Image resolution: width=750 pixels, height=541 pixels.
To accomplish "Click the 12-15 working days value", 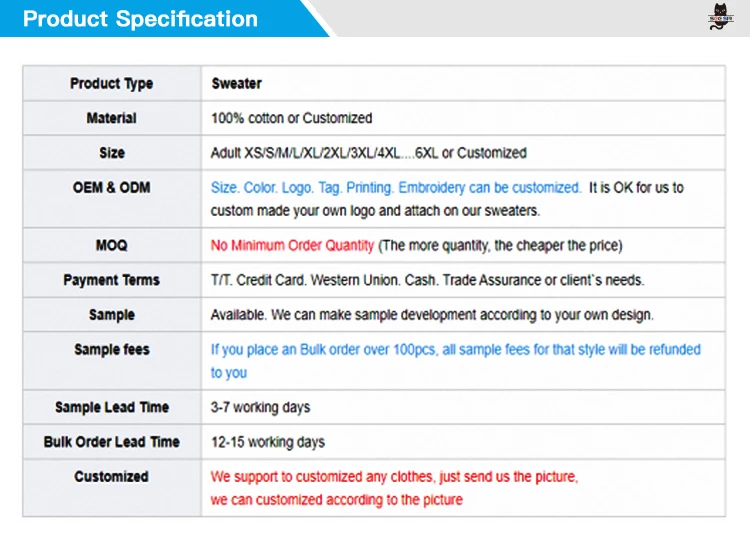I will (x=267, y=442).
